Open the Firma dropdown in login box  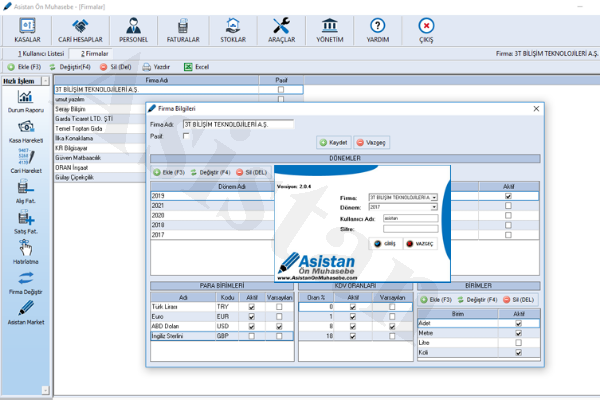(434, 198)
